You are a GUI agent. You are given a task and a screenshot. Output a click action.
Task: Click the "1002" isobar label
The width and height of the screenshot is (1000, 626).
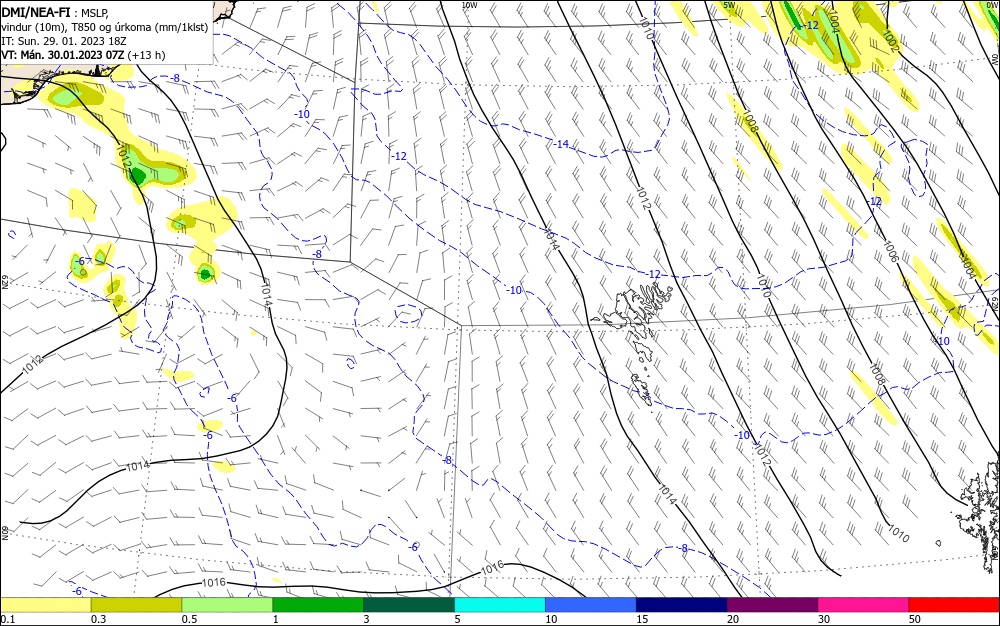(890, 40)
